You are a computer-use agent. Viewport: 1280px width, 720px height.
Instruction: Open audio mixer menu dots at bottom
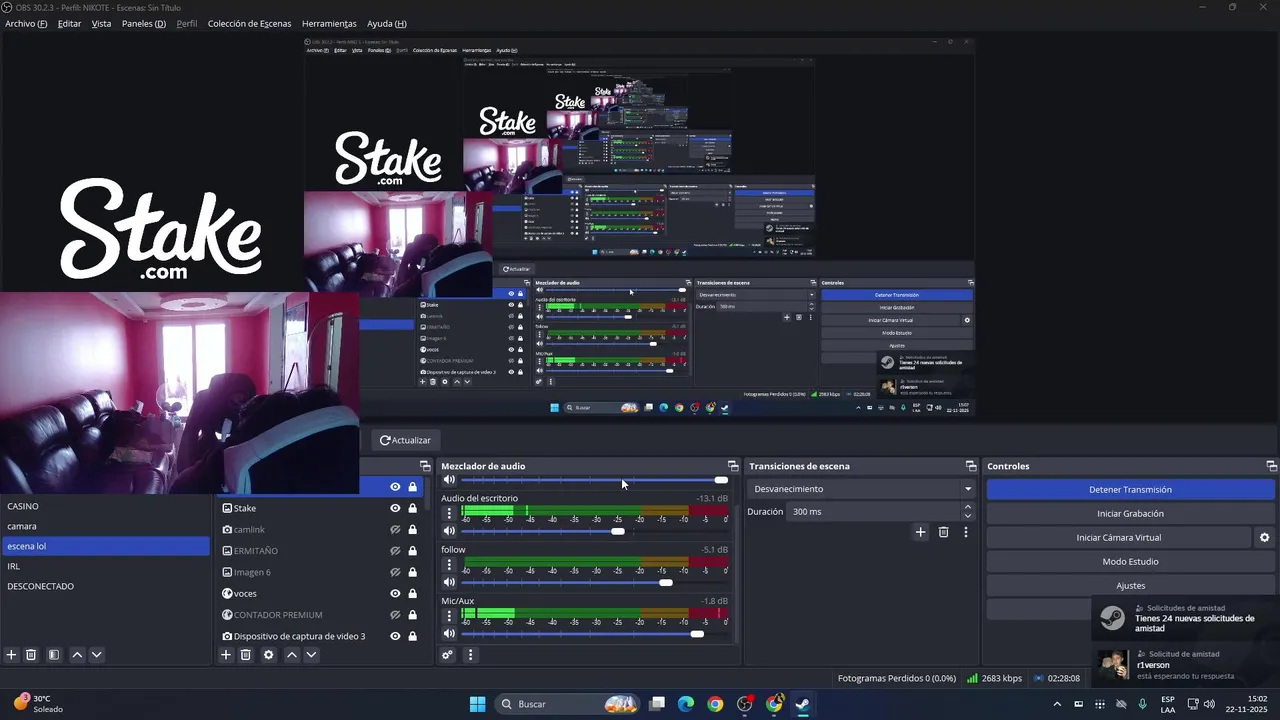pos(470,655)
